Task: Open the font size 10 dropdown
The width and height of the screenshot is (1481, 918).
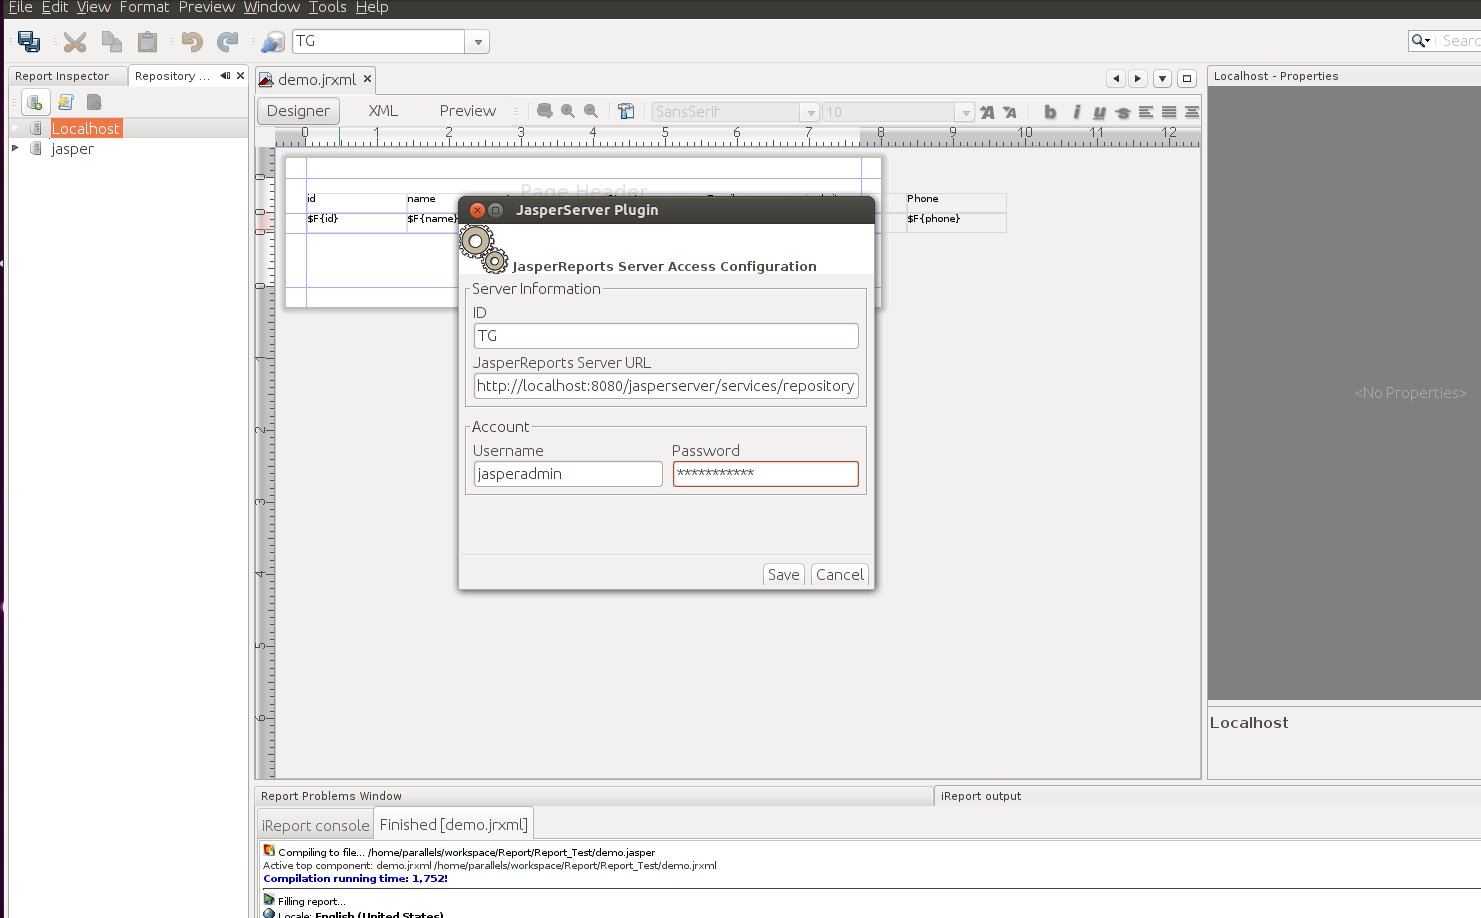Action: (x=965, y=112)
